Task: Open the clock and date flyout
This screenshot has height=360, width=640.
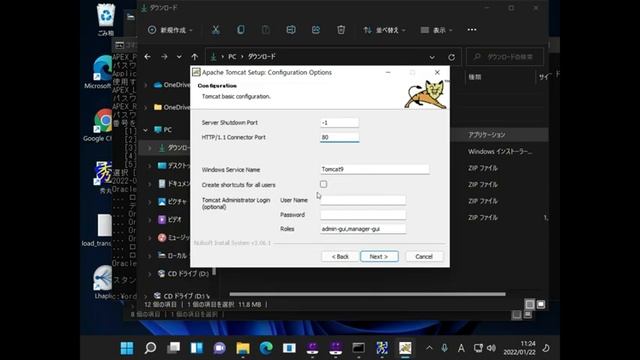Action: pos(519,348)
